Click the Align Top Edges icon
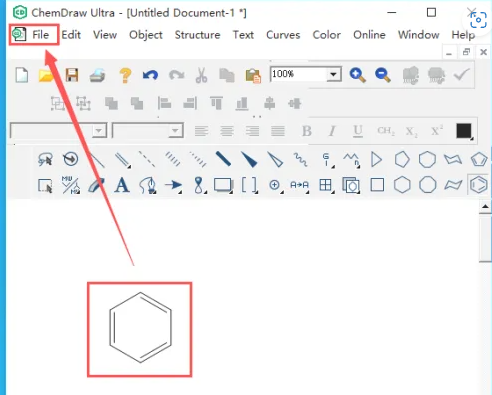Image resolution: width=492 pixels, height=395 pixels. pyautogui.click(x=216, y=103)
